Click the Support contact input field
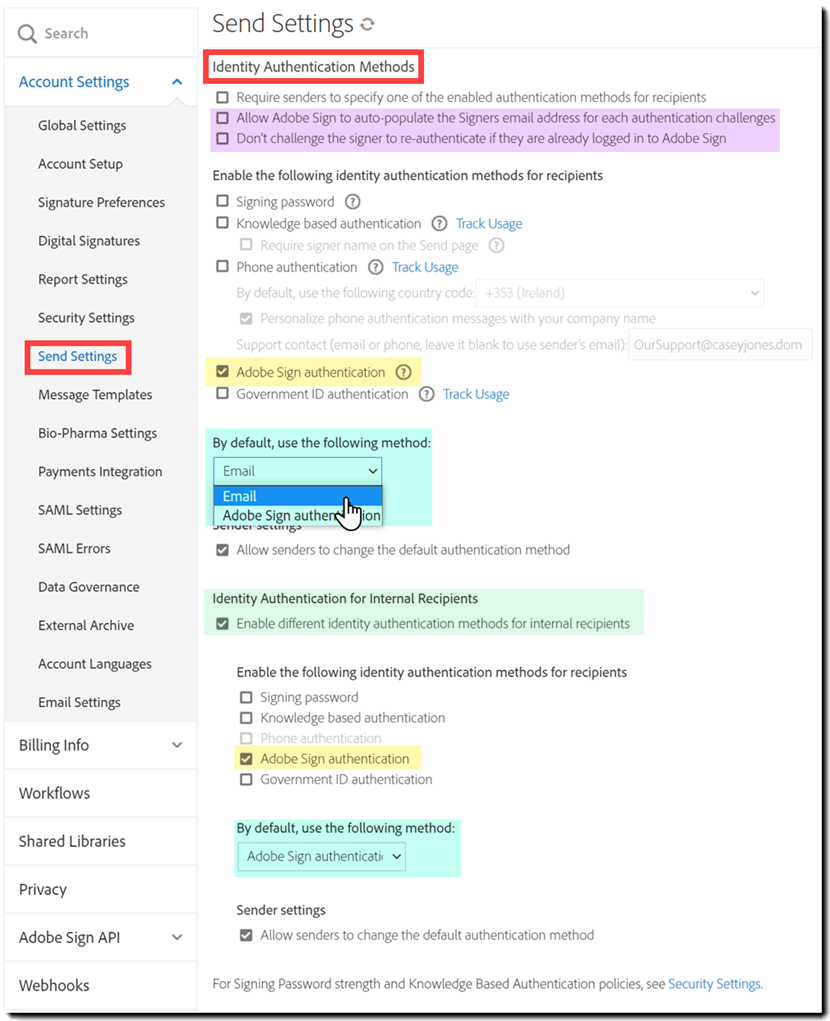This screenshot has width=830, height=1021. coord(720,344)
